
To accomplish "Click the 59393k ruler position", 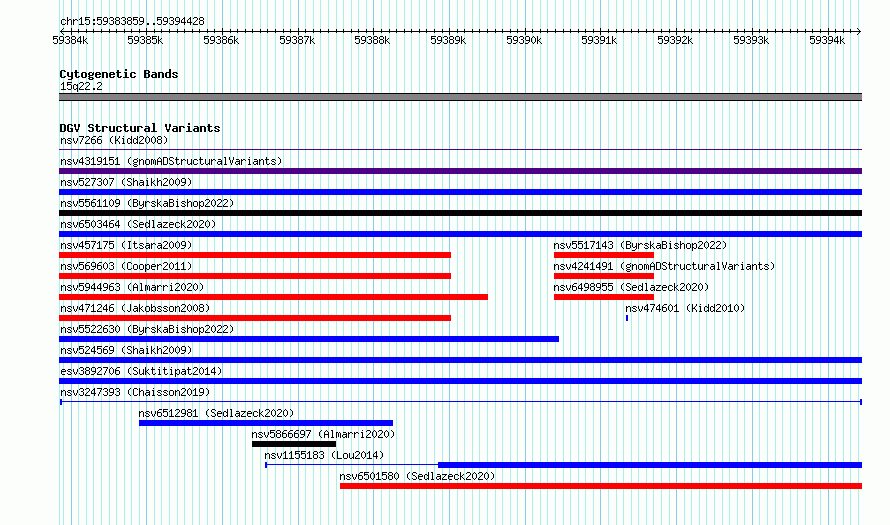I will tap(751, 40).
